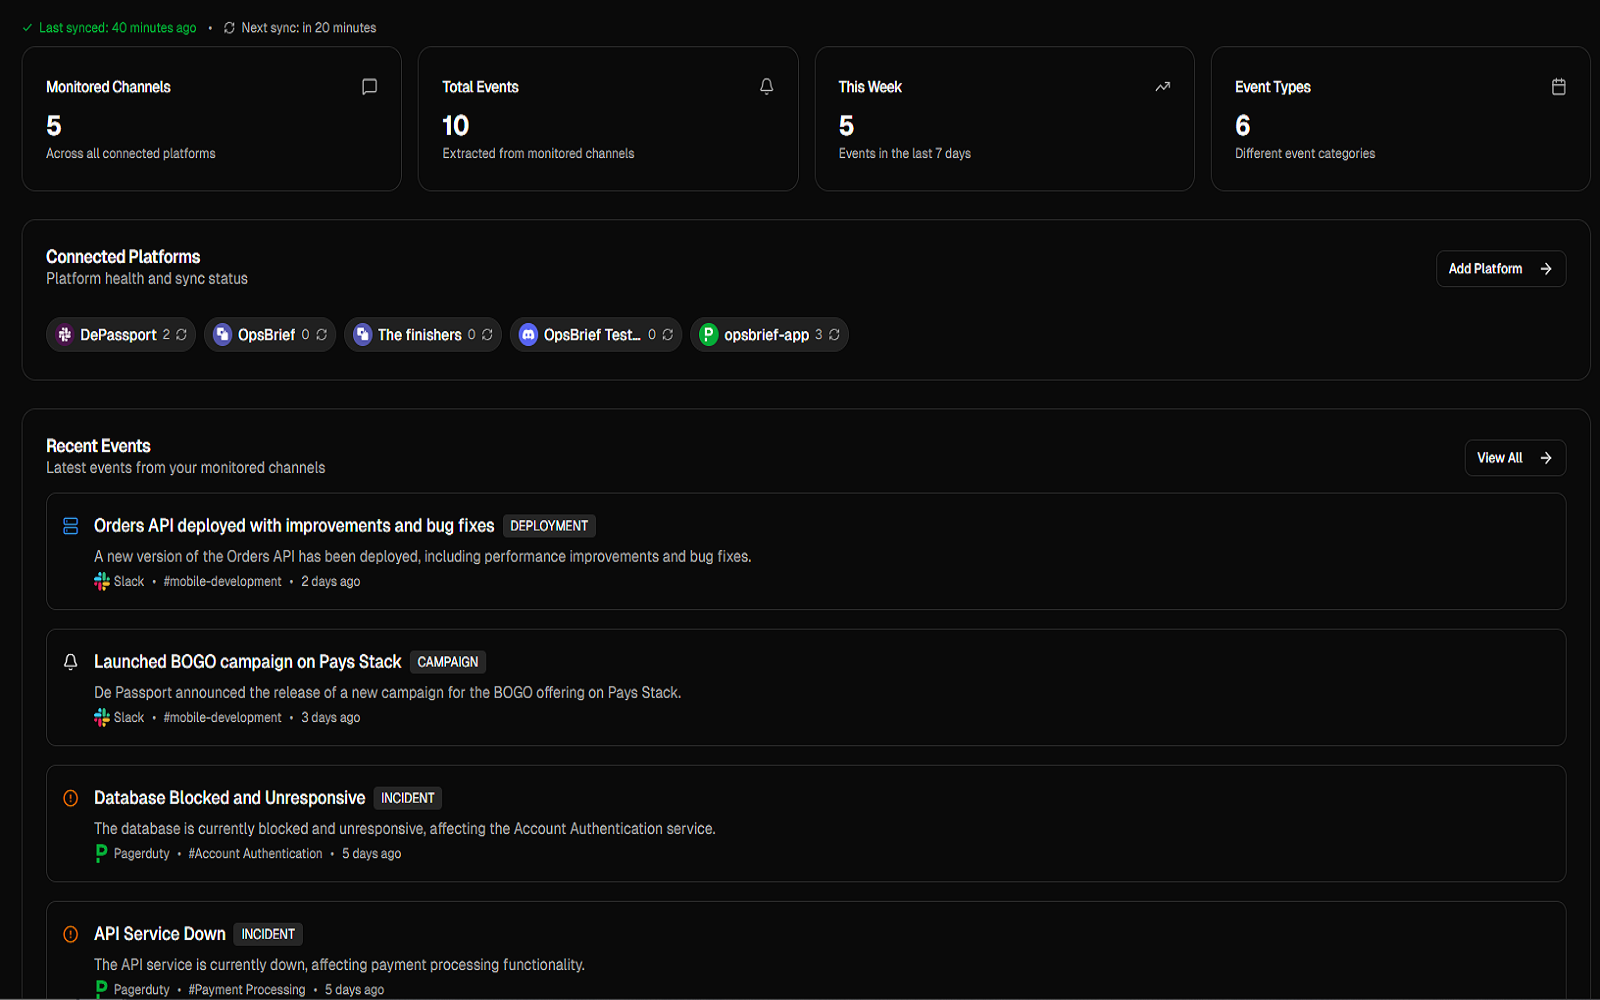This screenshot has height=1000, width=1600.
Task: Click 'Last synced: 40 minutes ago' status
Action: (118, 28)
